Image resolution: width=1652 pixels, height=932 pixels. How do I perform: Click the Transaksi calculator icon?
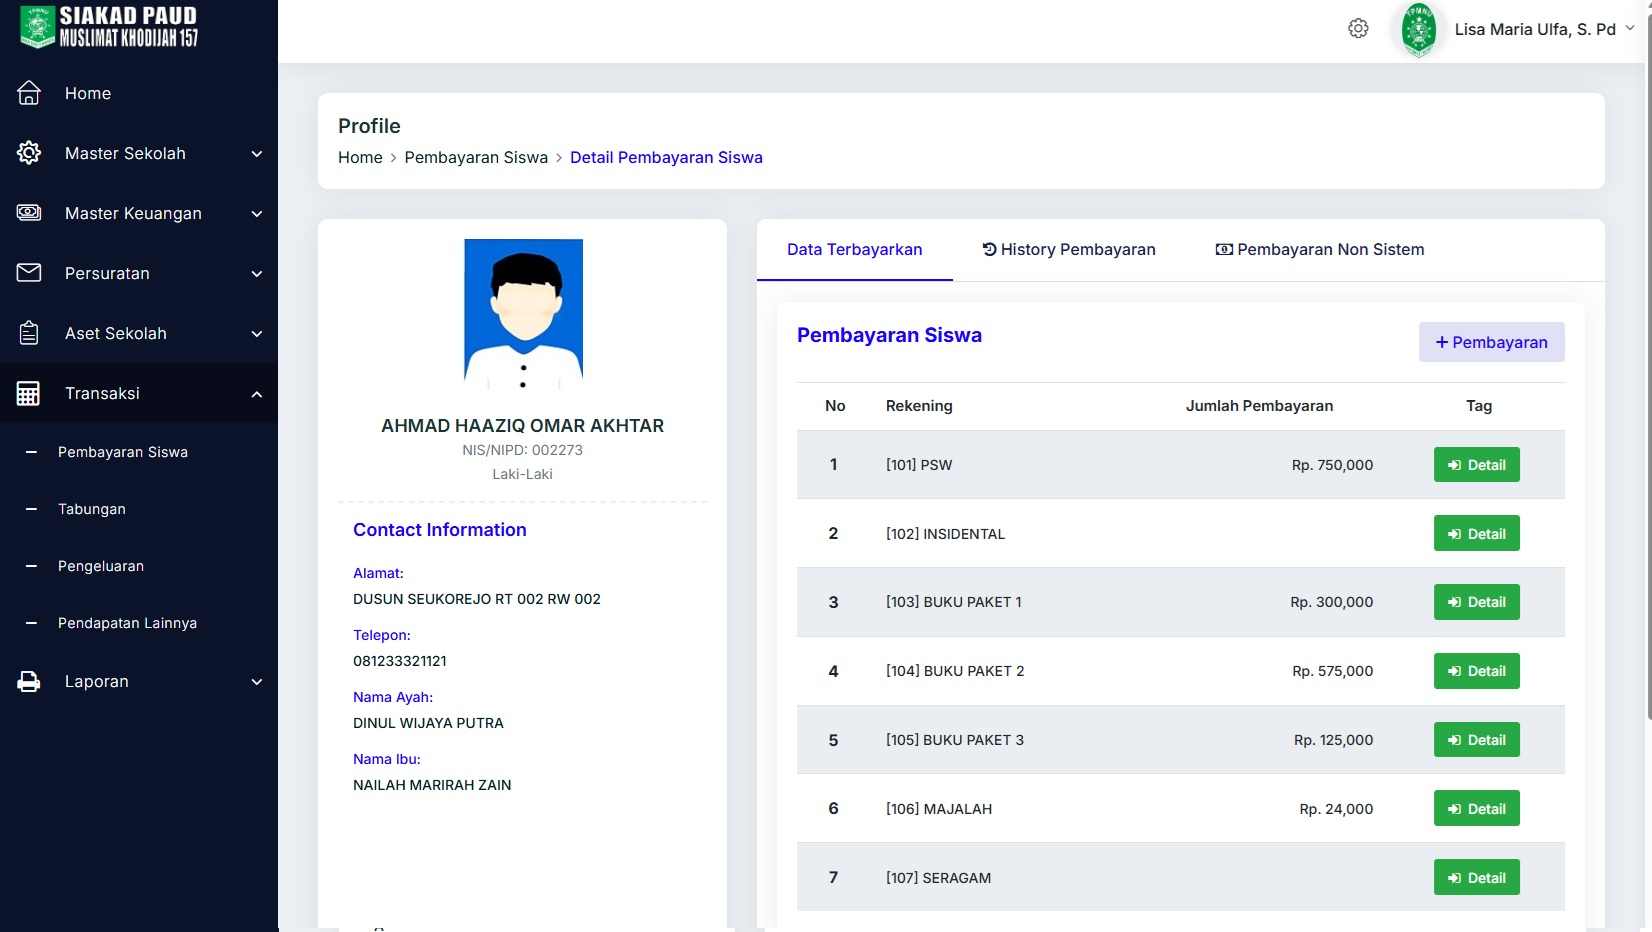pos(29,393)
